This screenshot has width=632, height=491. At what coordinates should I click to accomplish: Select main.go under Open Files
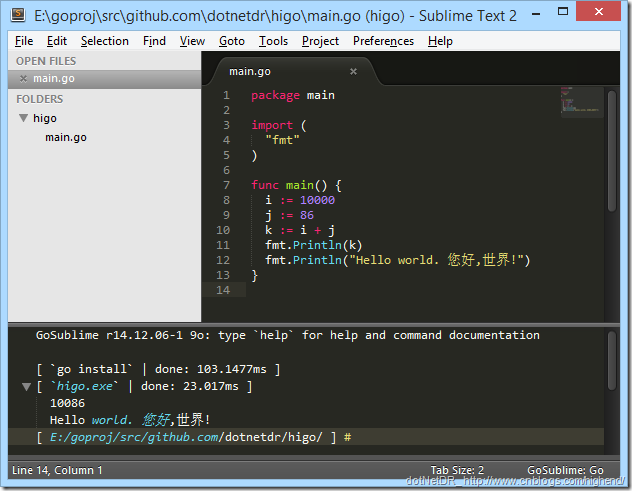(x=104, y=79)
